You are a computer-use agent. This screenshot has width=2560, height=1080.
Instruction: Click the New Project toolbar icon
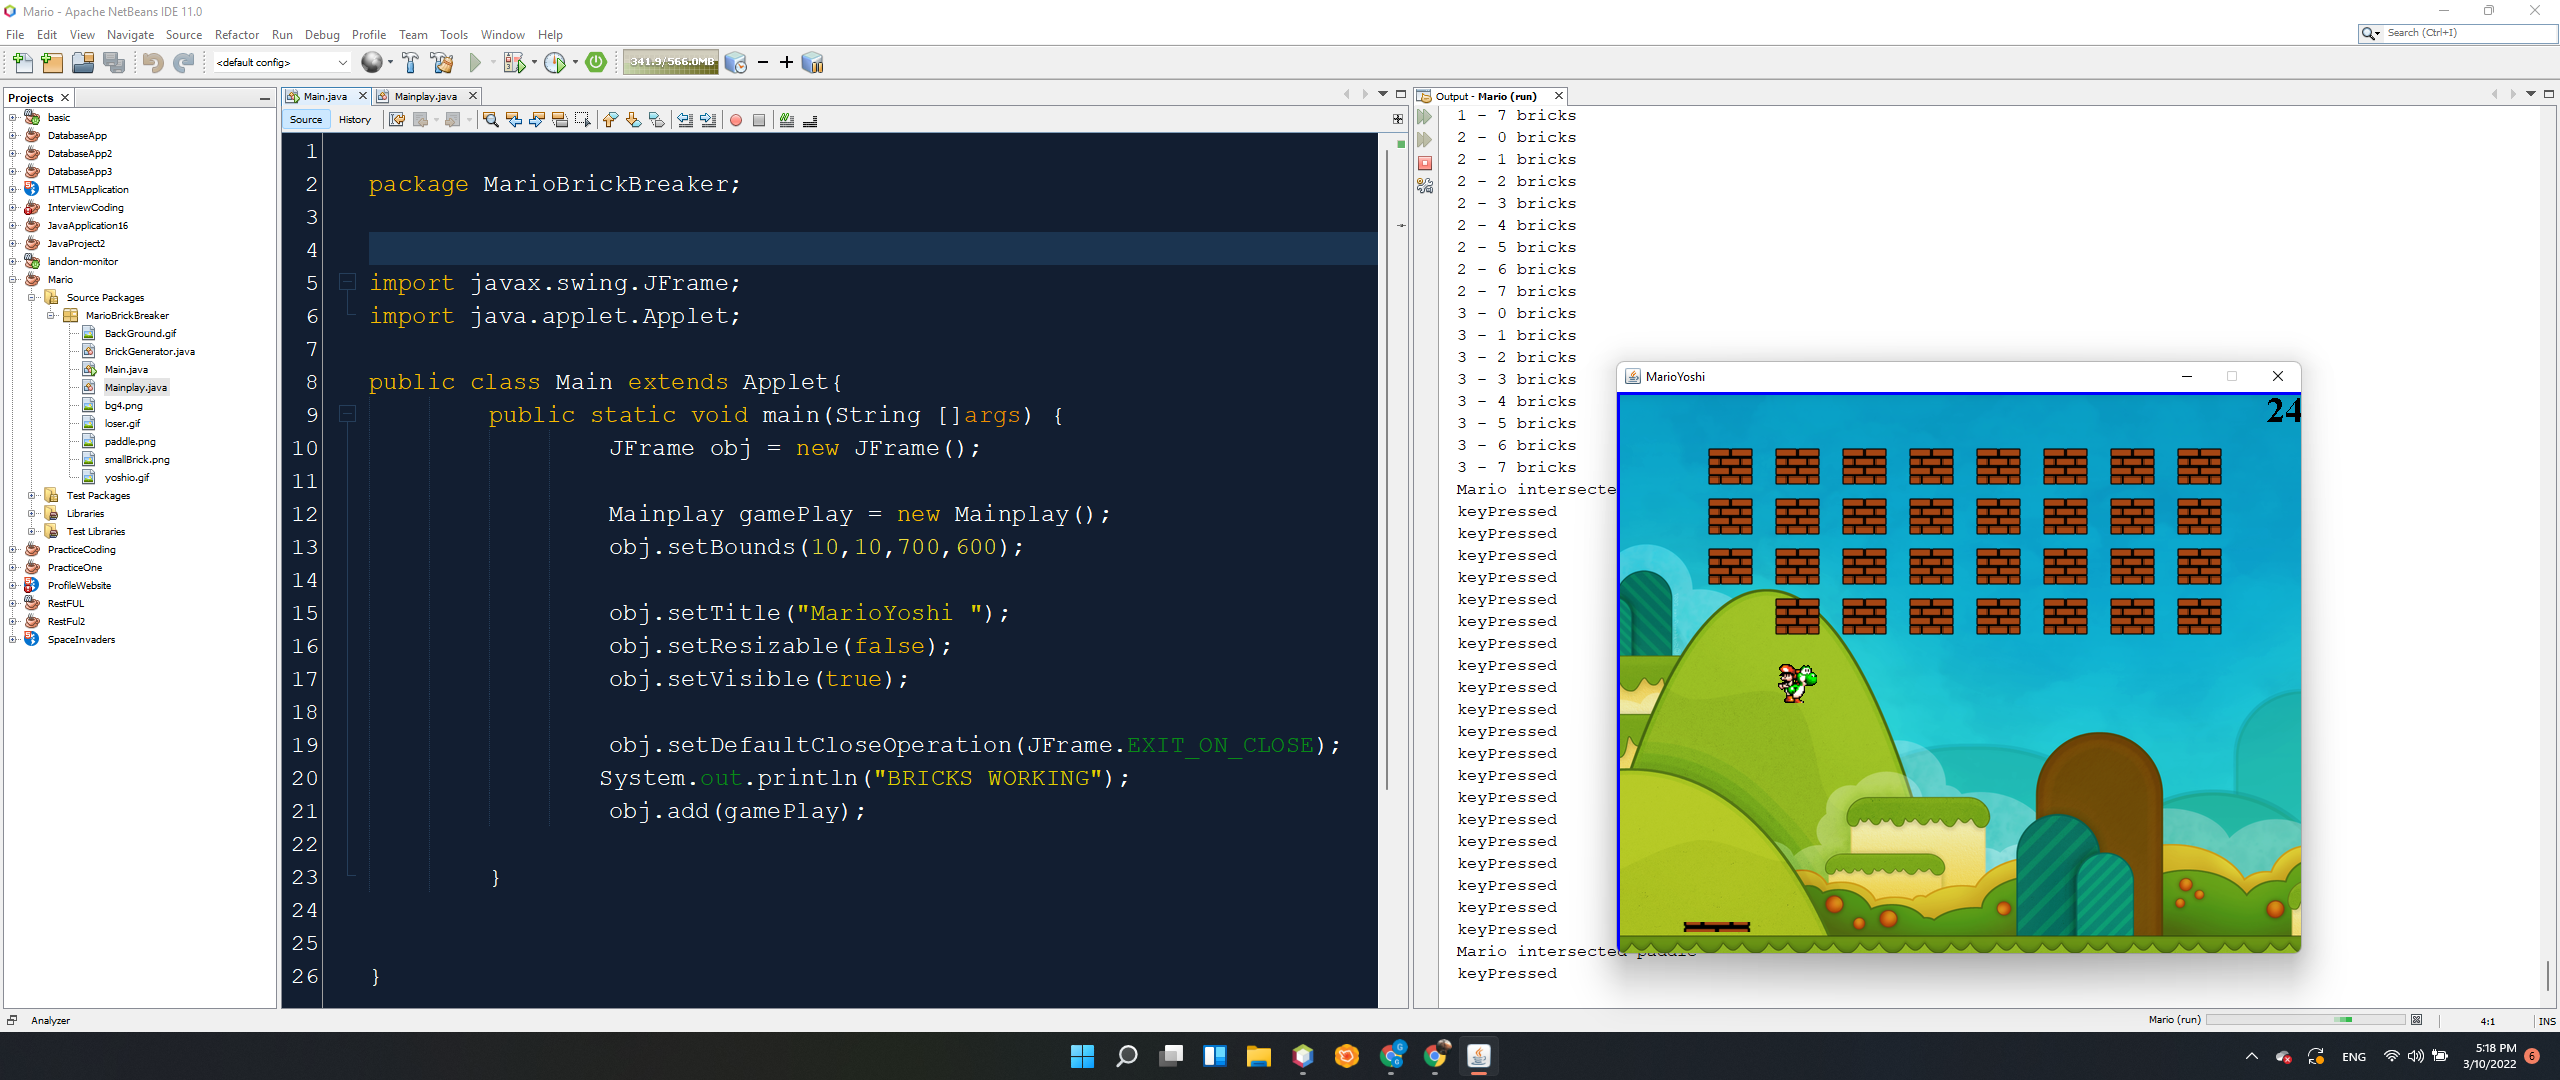53,63
